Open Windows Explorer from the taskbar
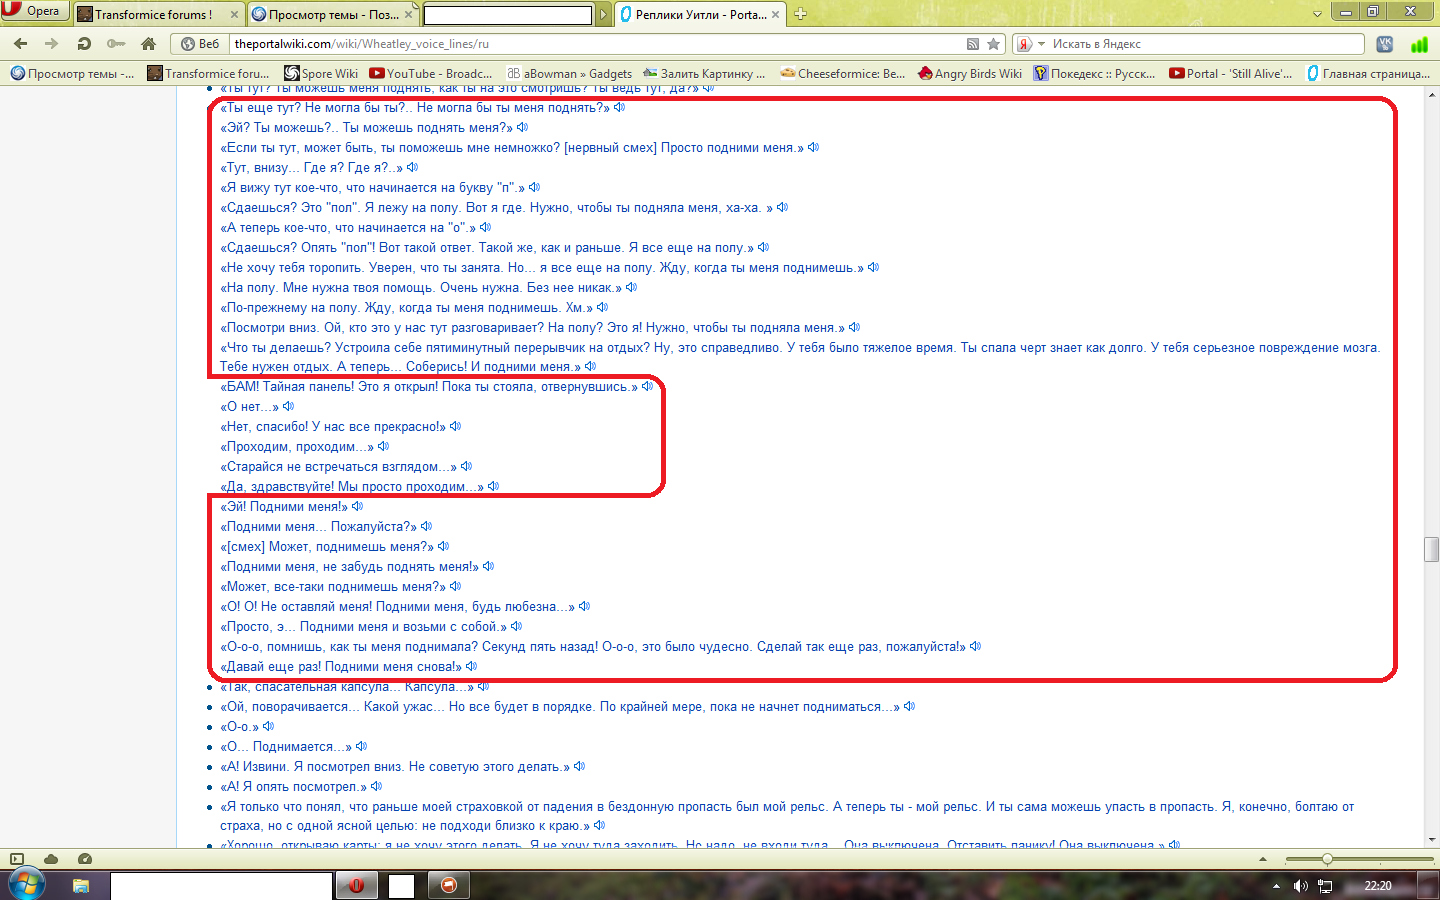This screenshot has height=900, width=1440. click(81, 886)
